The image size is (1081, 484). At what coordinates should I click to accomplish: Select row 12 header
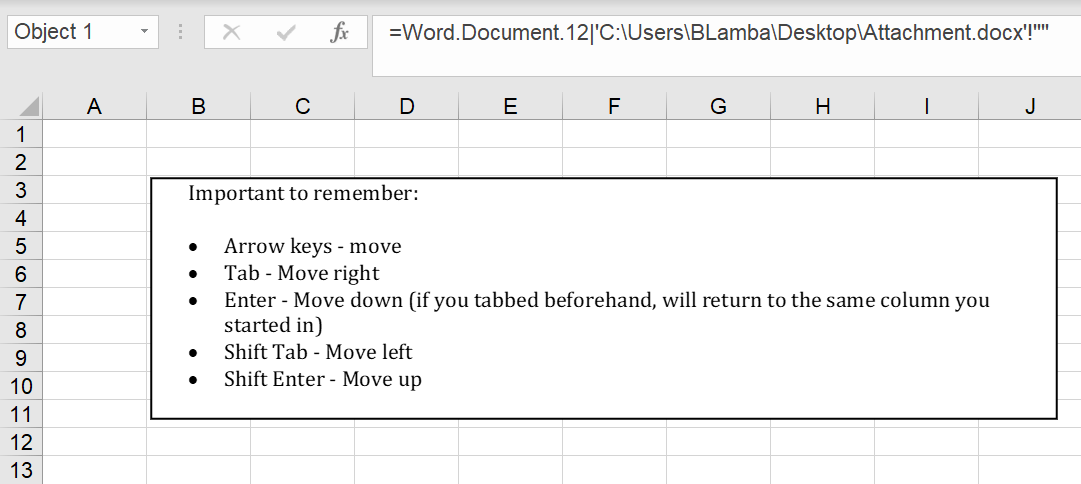tap(21, 442)
